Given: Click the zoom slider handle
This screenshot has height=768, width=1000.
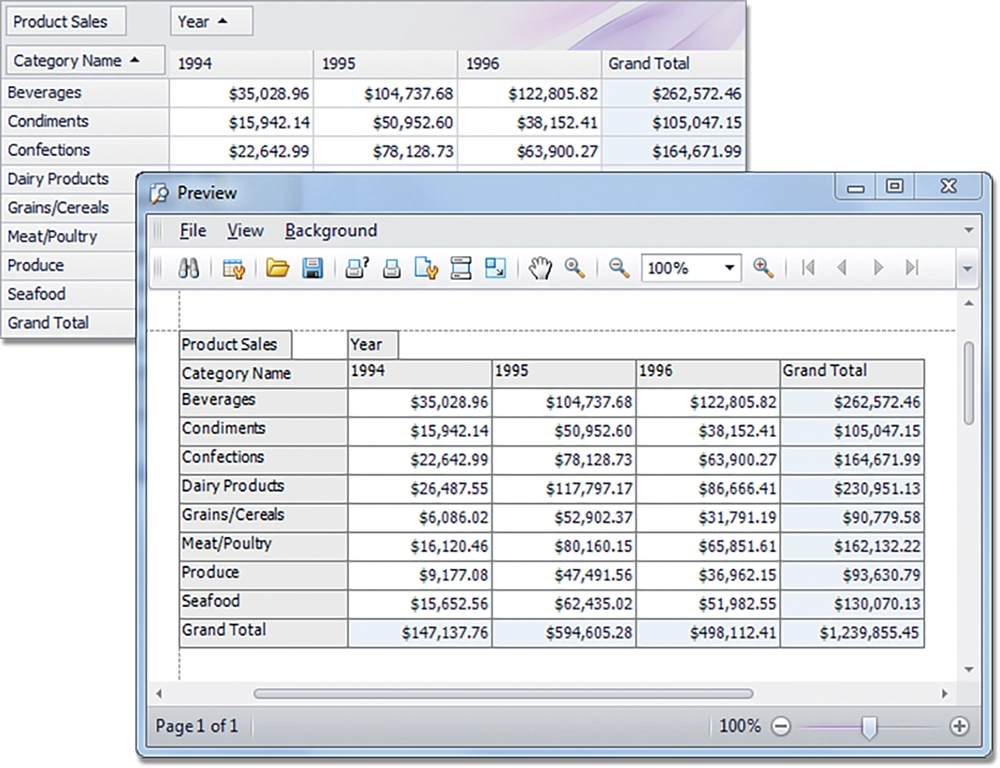Looking at the screenshot, I should tap(869, 727).
